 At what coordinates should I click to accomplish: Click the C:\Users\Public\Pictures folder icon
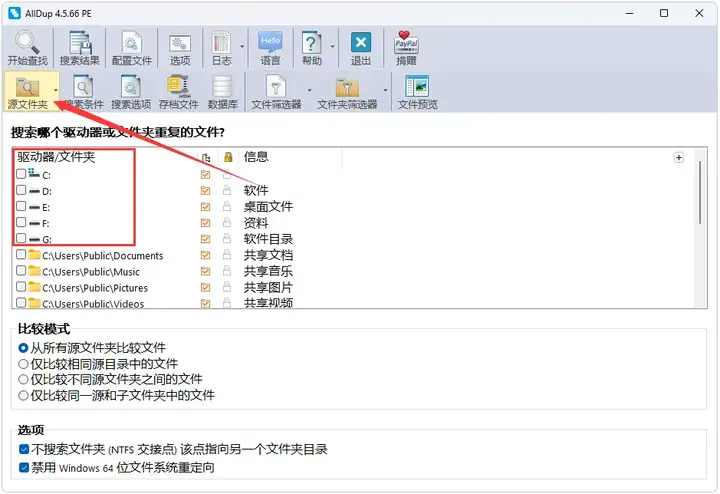[x=34, y=286]
